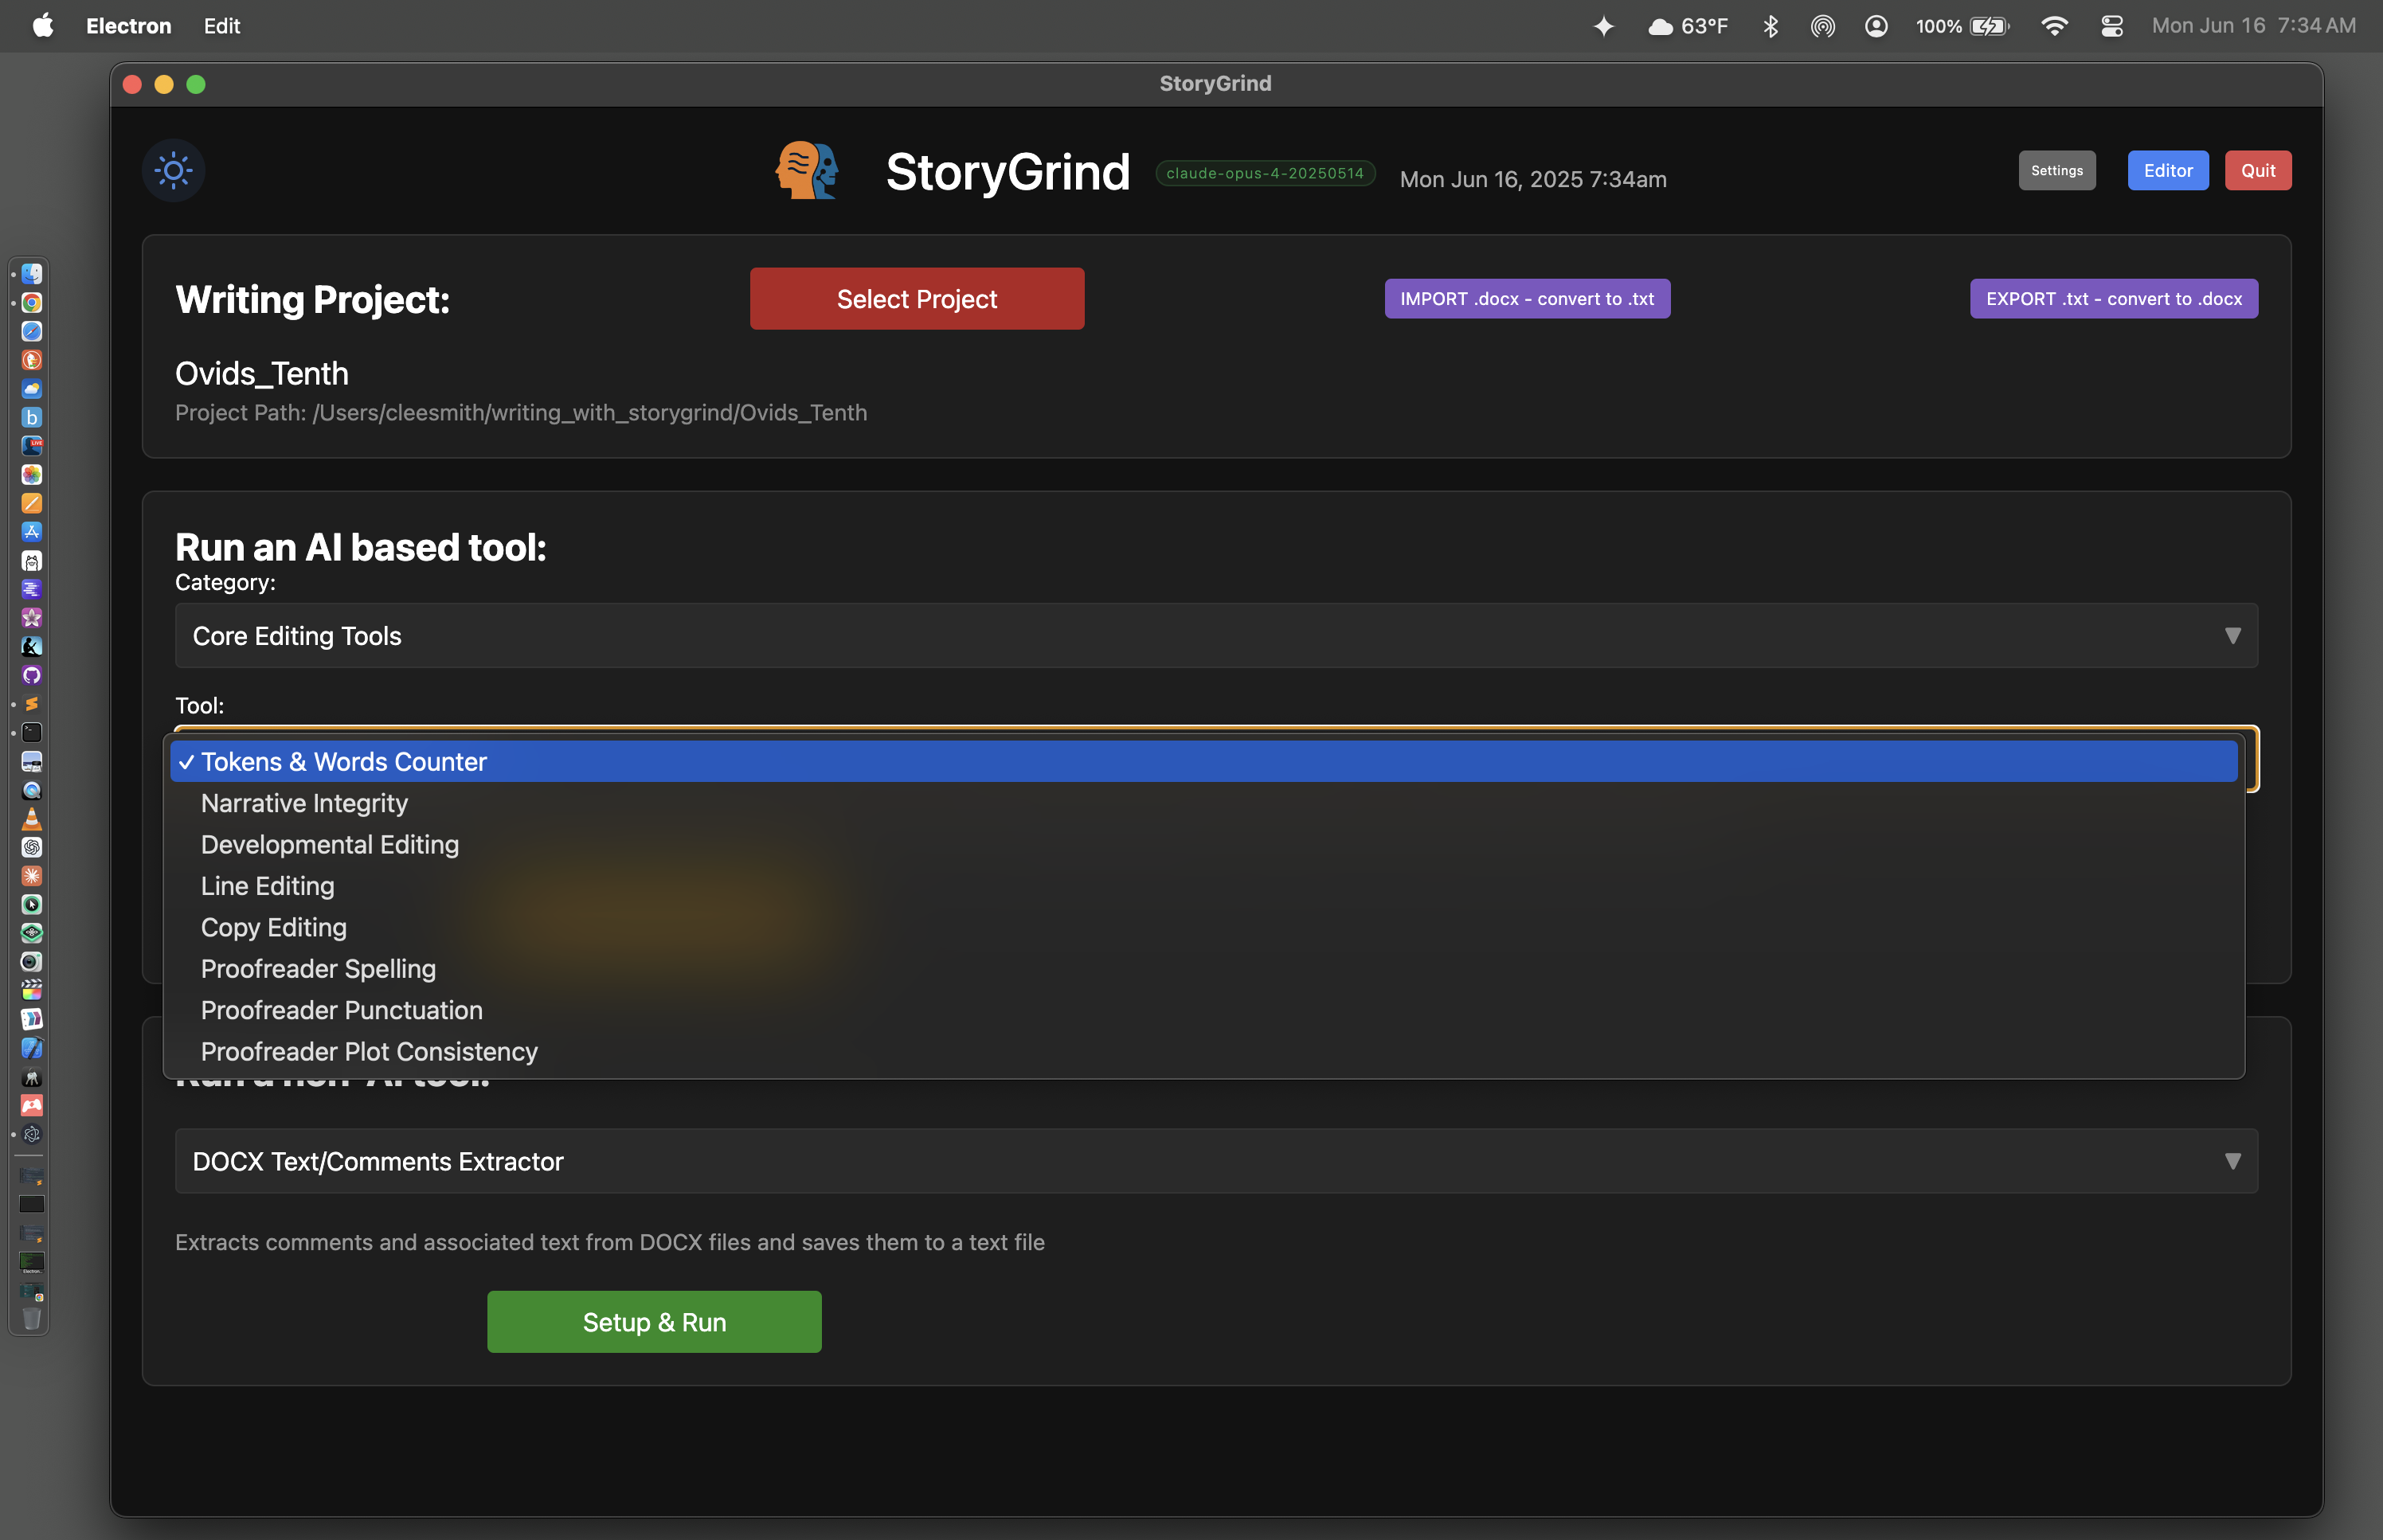
Task: Click the weather 63°F menu bar item
Action: pos(1688,26)
